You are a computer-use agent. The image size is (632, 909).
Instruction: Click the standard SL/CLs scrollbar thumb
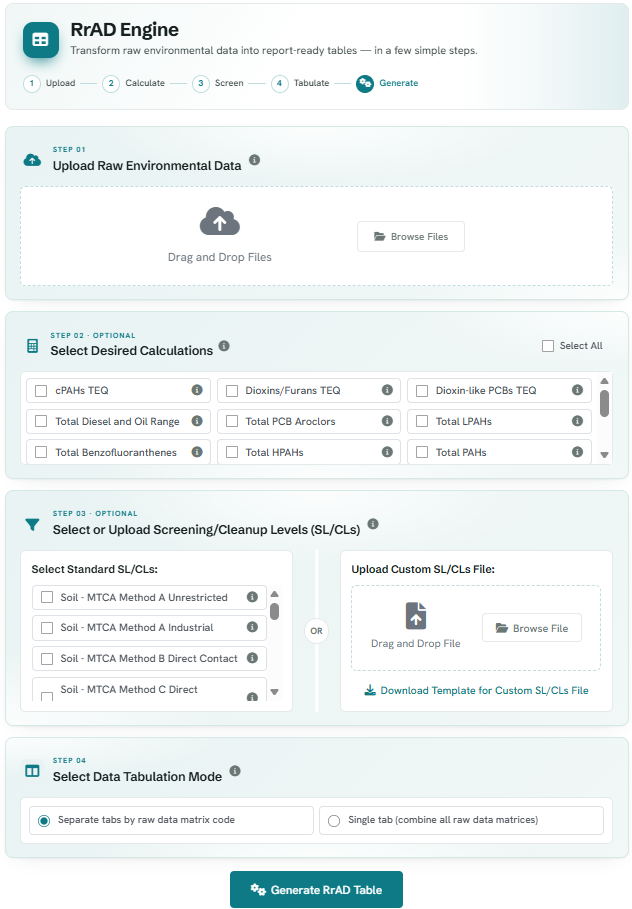coord(275,611)
